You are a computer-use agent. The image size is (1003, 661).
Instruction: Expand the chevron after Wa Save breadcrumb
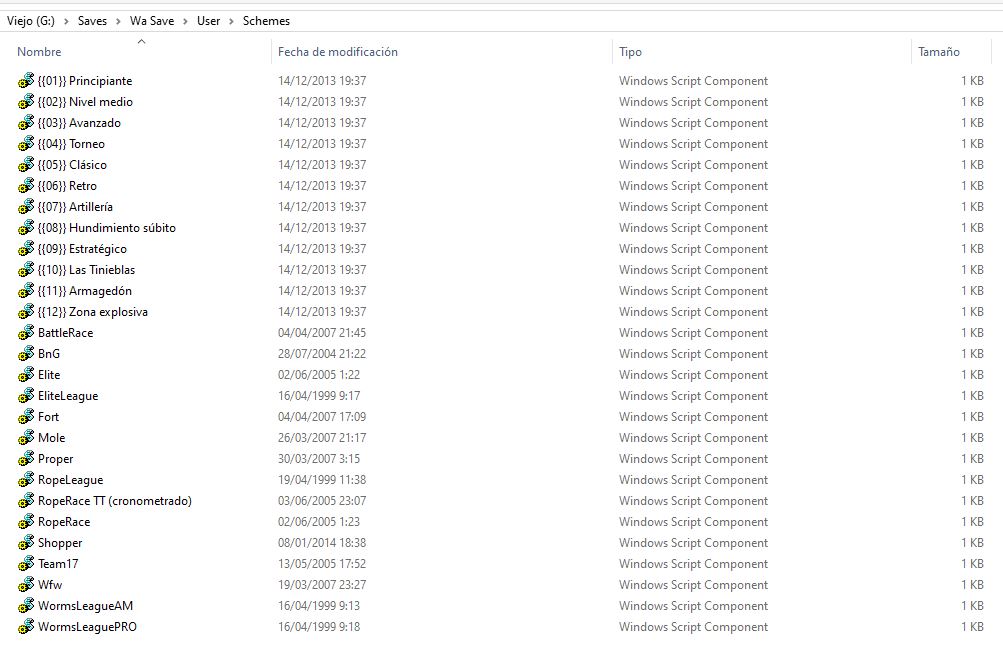tap(186, 21)
